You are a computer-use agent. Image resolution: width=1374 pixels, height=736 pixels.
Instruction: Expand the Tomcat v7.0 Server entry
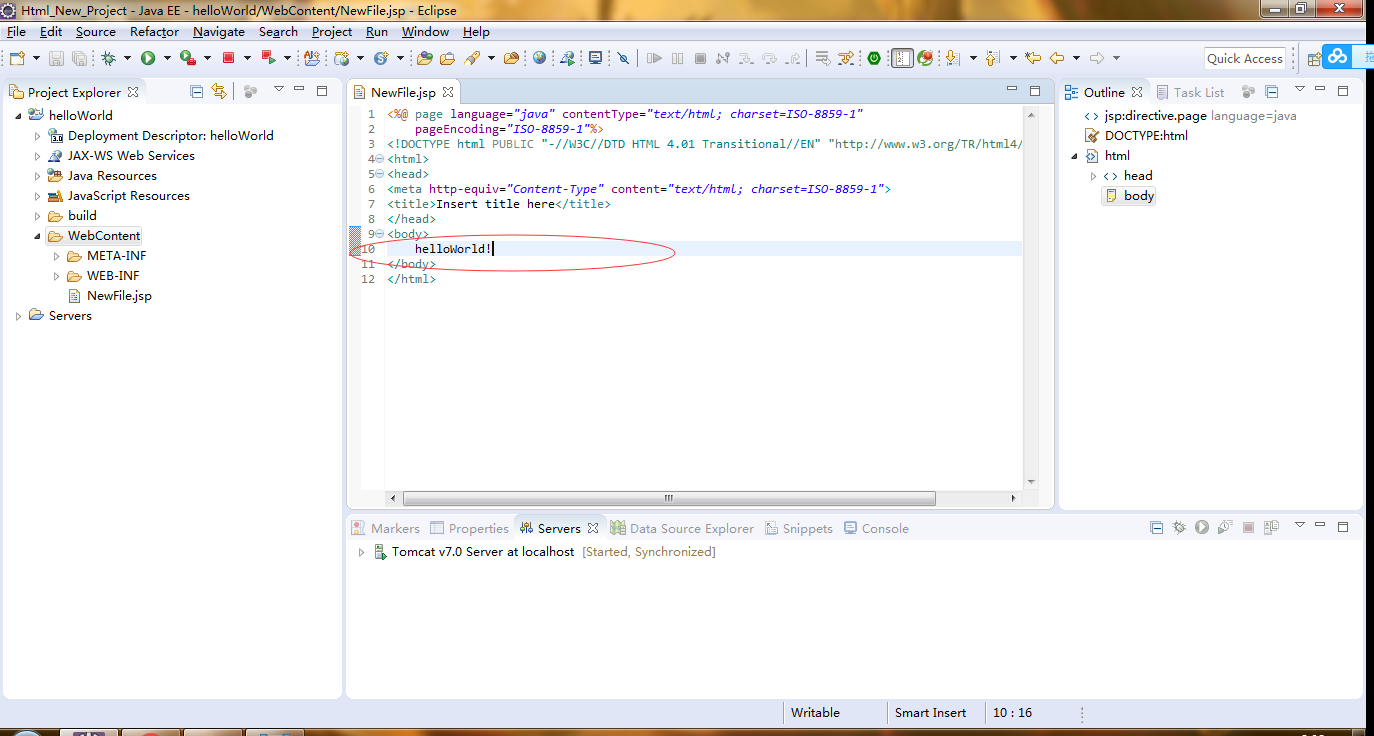click(x=361, y=551)
